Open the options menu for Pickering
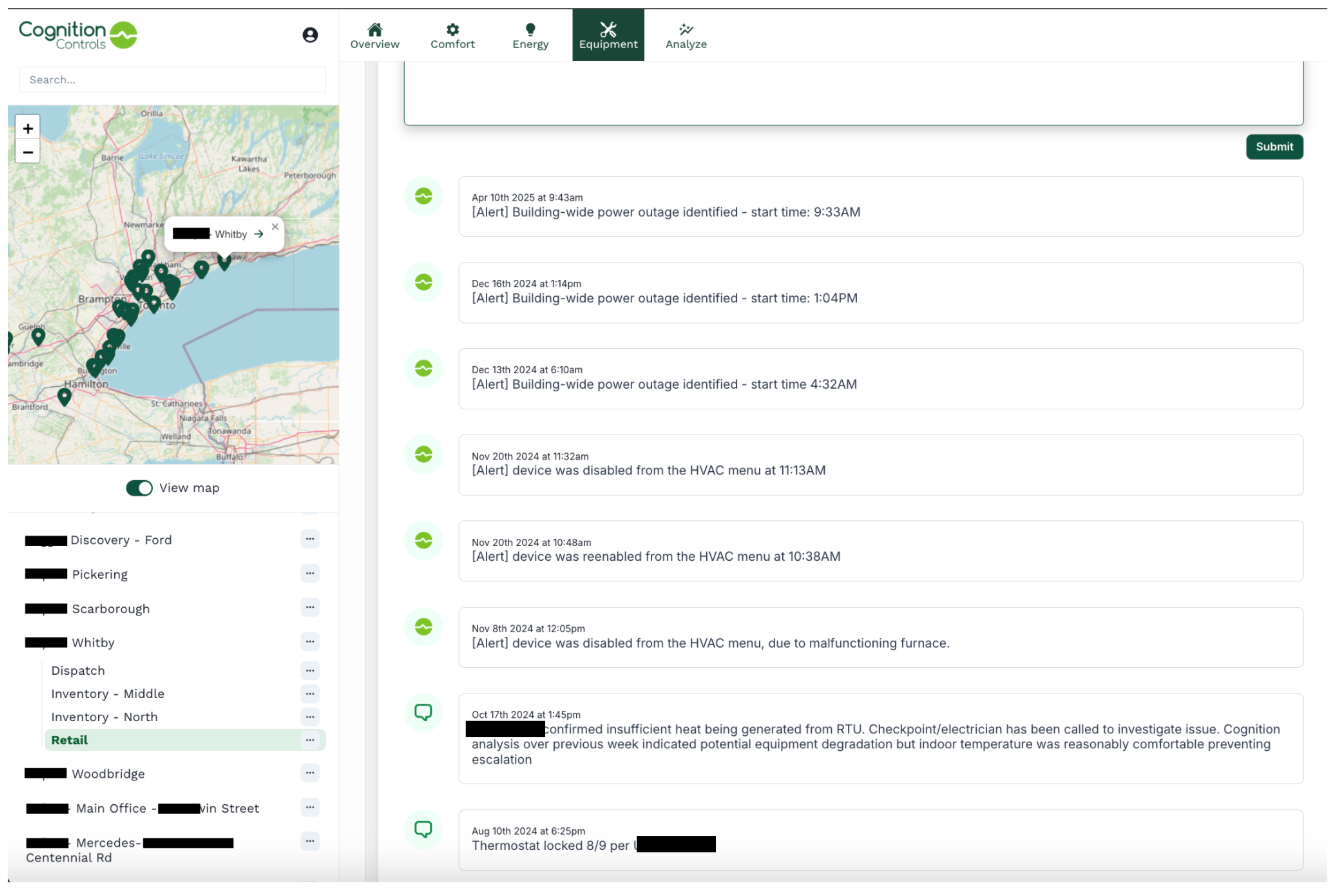This screenshot has height=894, width=1340. click(310, 574)
